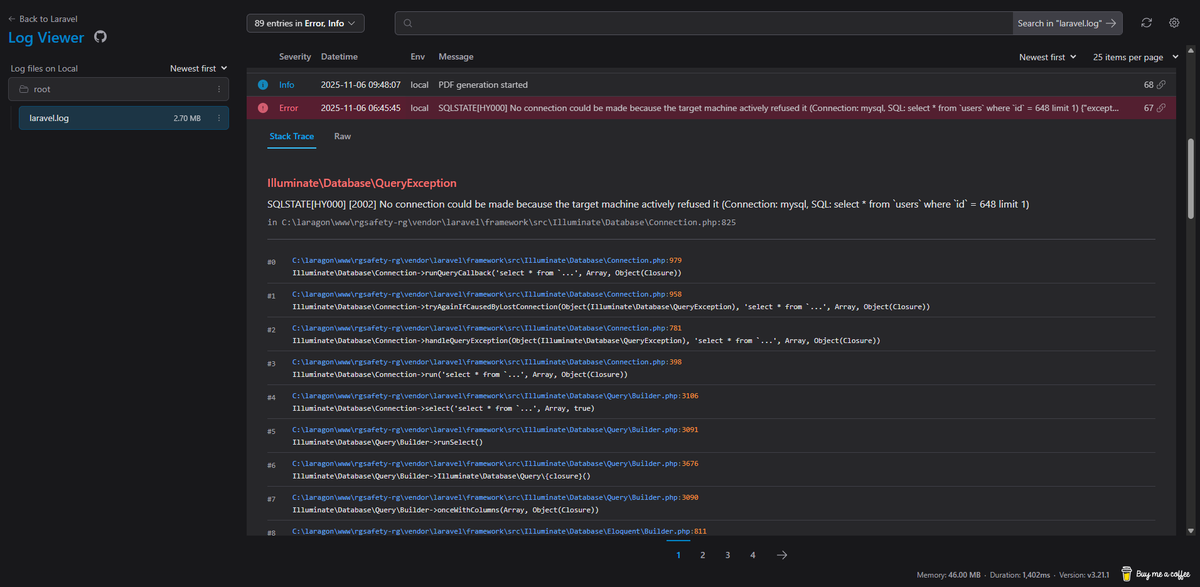1200x587 pixels.
Task: Click the '2.70 MB' file size
Action: pos(187,118)
